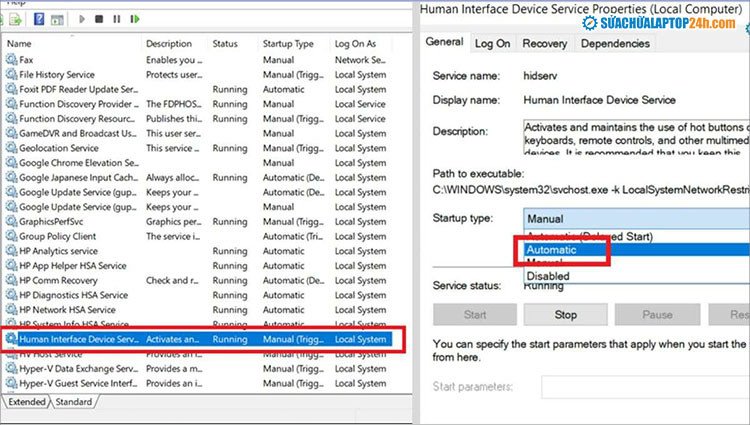Click the gear icon beside Fax
750x425 pixels.
click(11, 60)
